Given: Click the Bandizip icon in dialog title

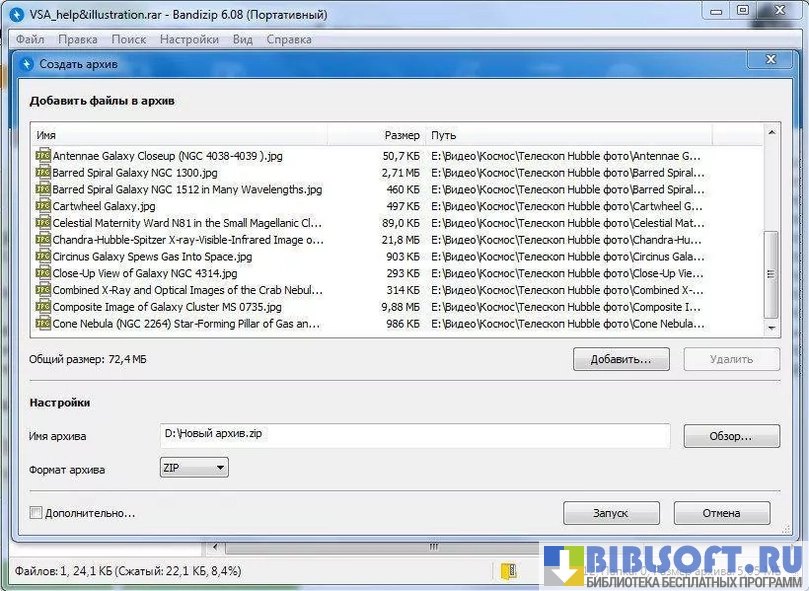Looking at the screenshot, I should 27,64.
